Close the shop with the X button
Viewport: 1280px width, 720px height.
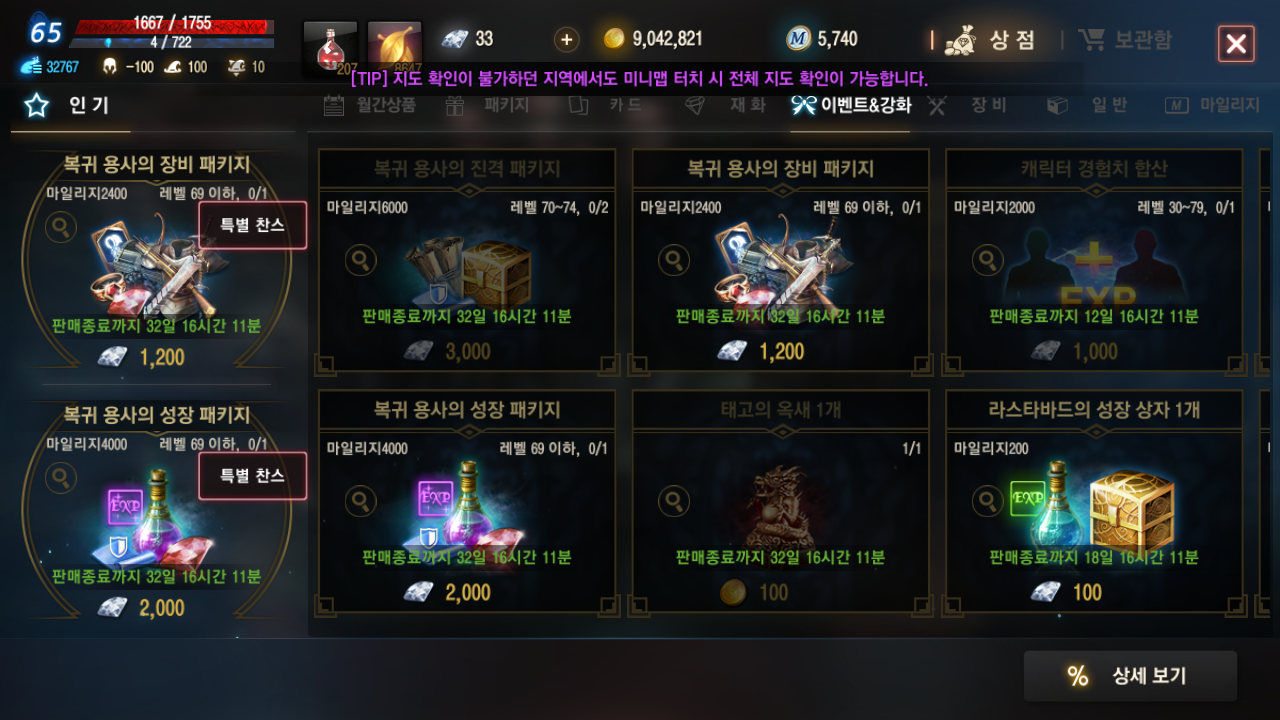coord(1236,44)
